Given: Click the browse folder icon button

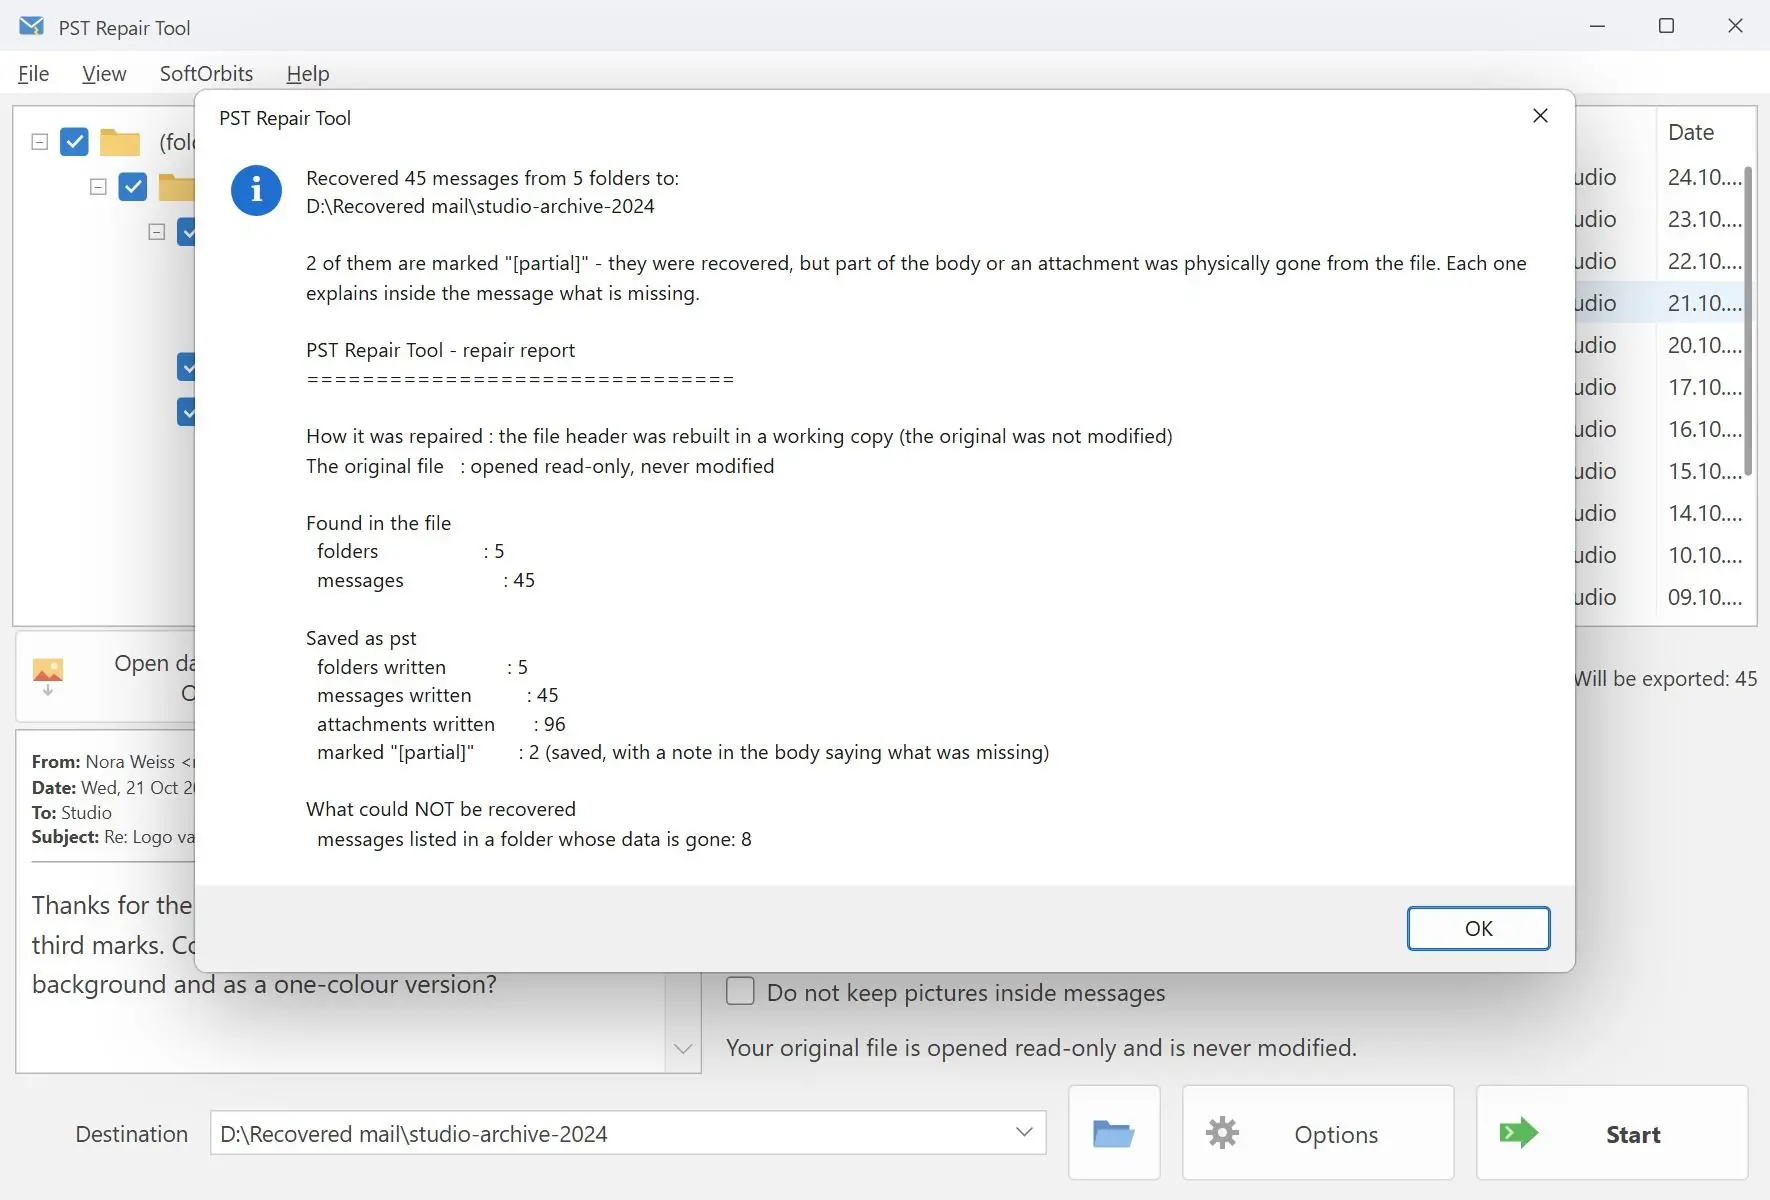Looking at the screenshot, I should click(1114, 1133).
